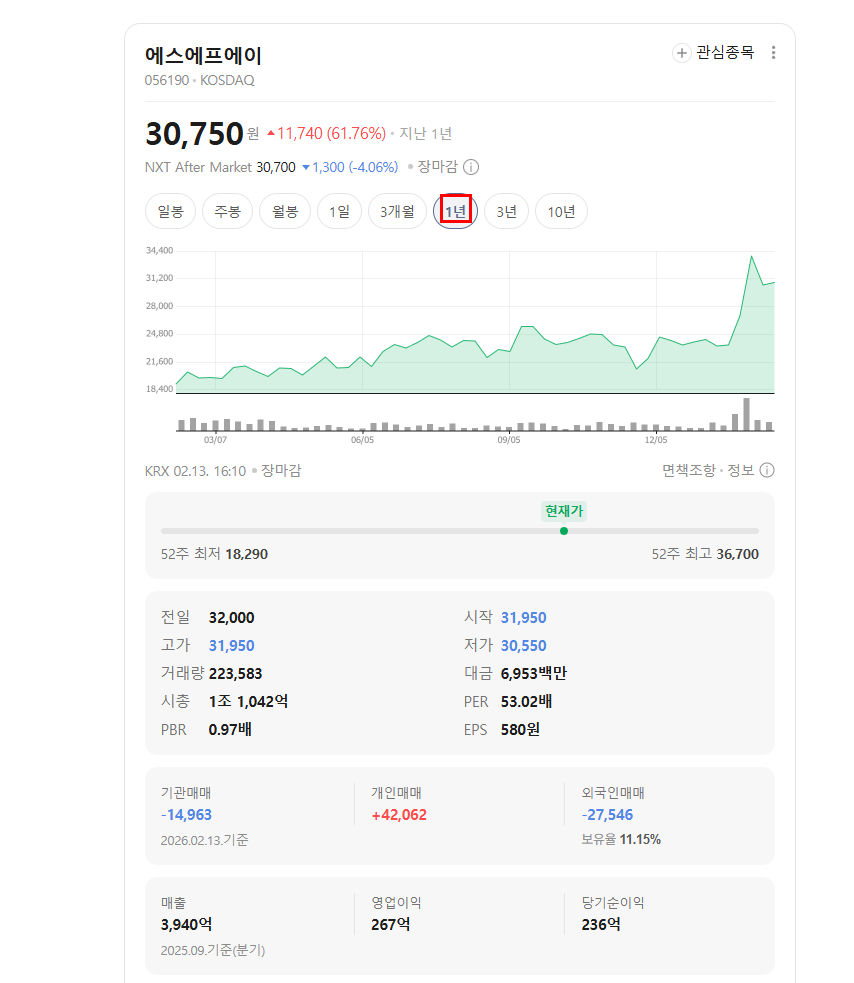Click the plus icon beside 관심종목
This screenshot has height=983, width=854.
(682, 53)
